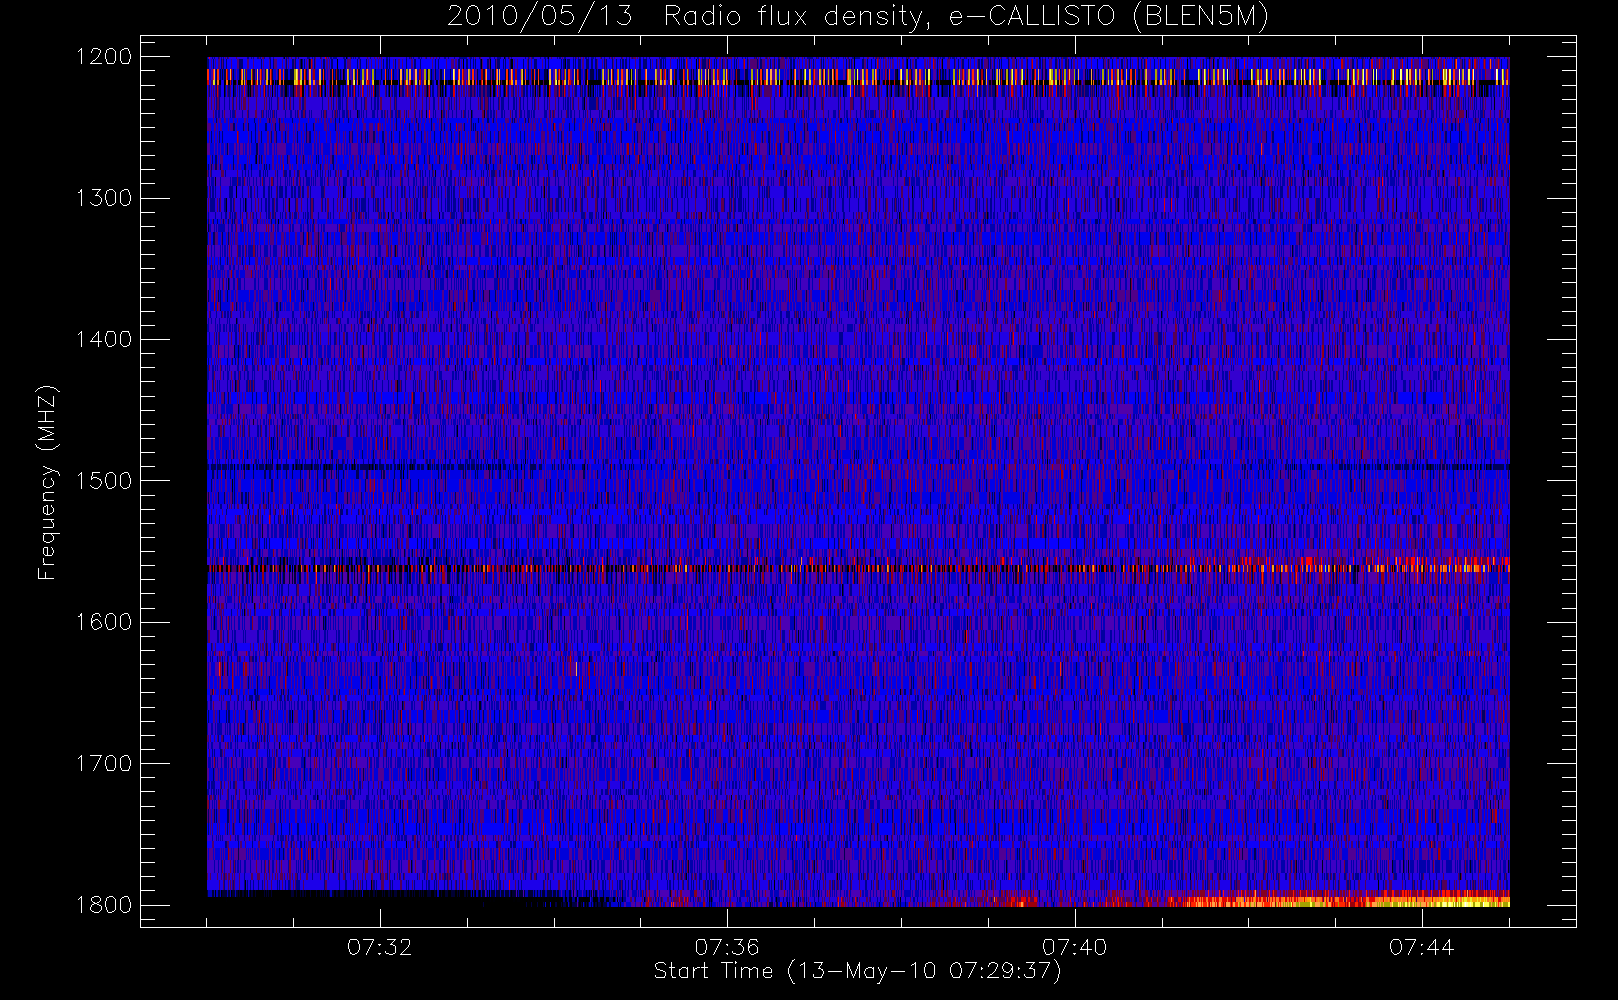Click the yellow-striped band near 1215 MHz
This screenshot has height=1000, width=1618.
click(x=858, y=76)
